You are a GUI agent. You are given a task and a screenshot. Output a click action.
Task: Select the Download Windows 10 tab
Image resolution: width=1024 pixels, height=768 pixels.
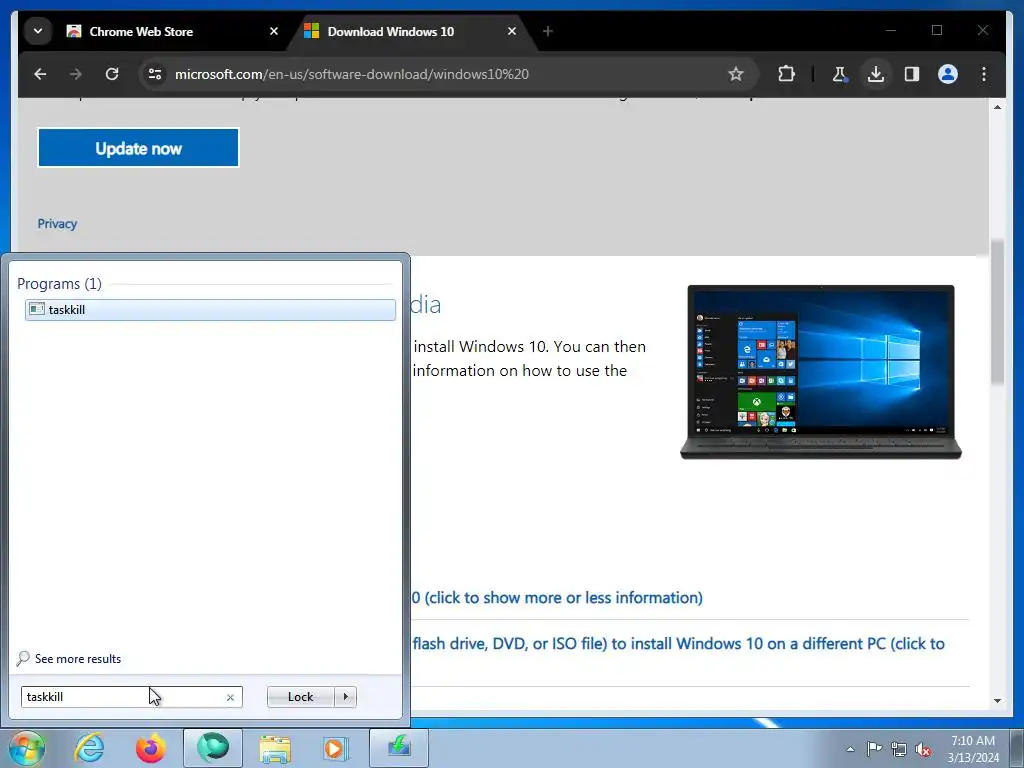pyautogui.click(x=411, y=31)
